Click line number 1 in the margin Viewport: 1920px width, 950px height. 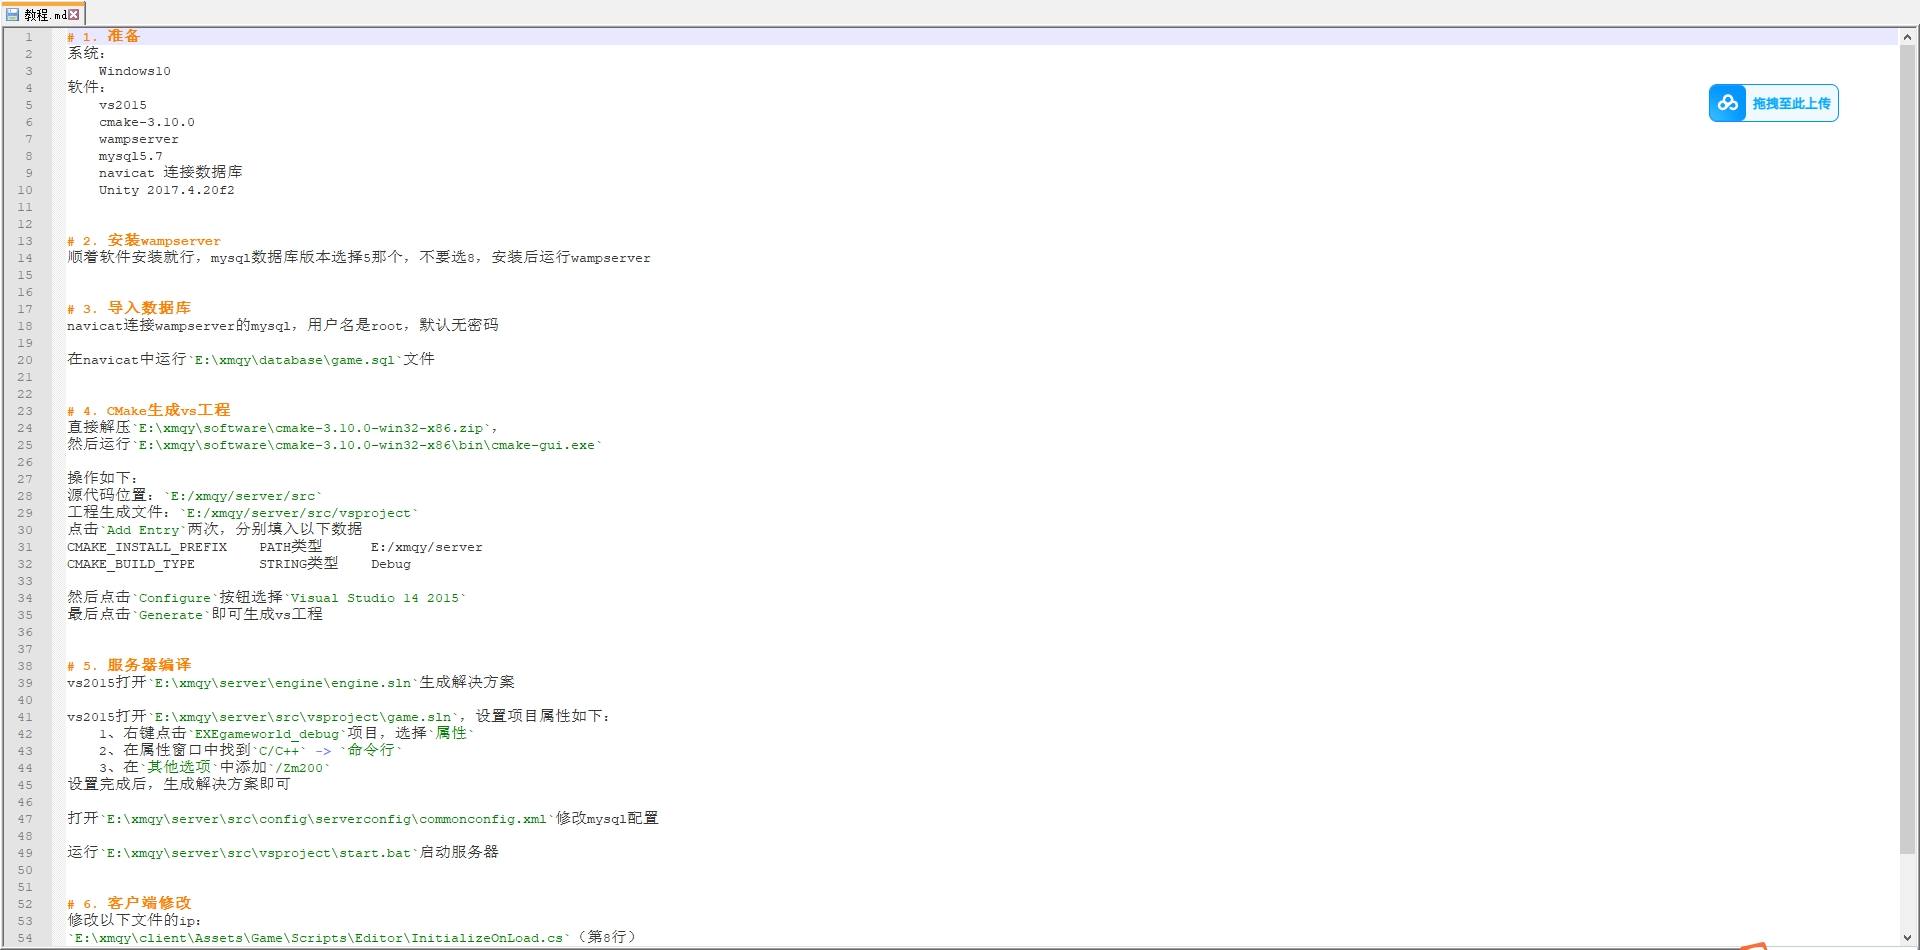pos(29,37)
